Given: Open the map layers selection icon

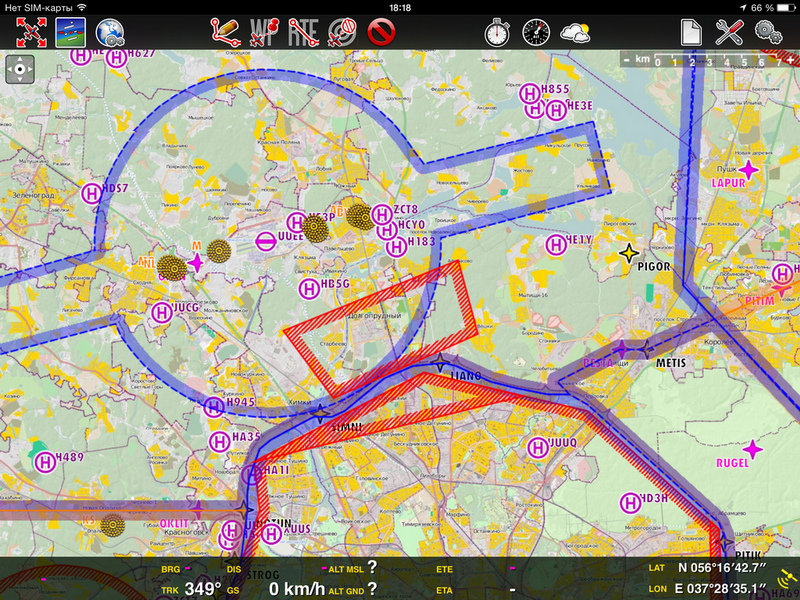Looking at the screenshot, I should (69, 33).
